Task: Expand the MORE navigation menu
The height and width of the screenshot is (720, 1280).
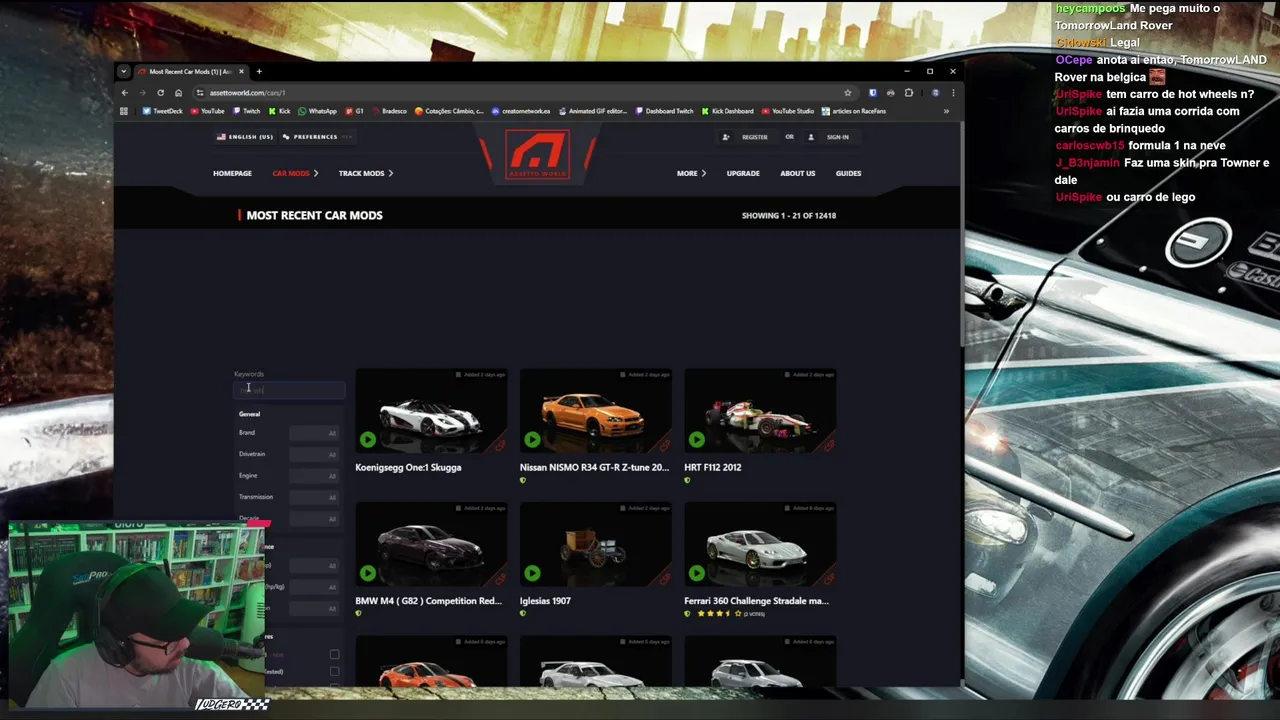Action: pyautogui.click(x=691, y=173)
